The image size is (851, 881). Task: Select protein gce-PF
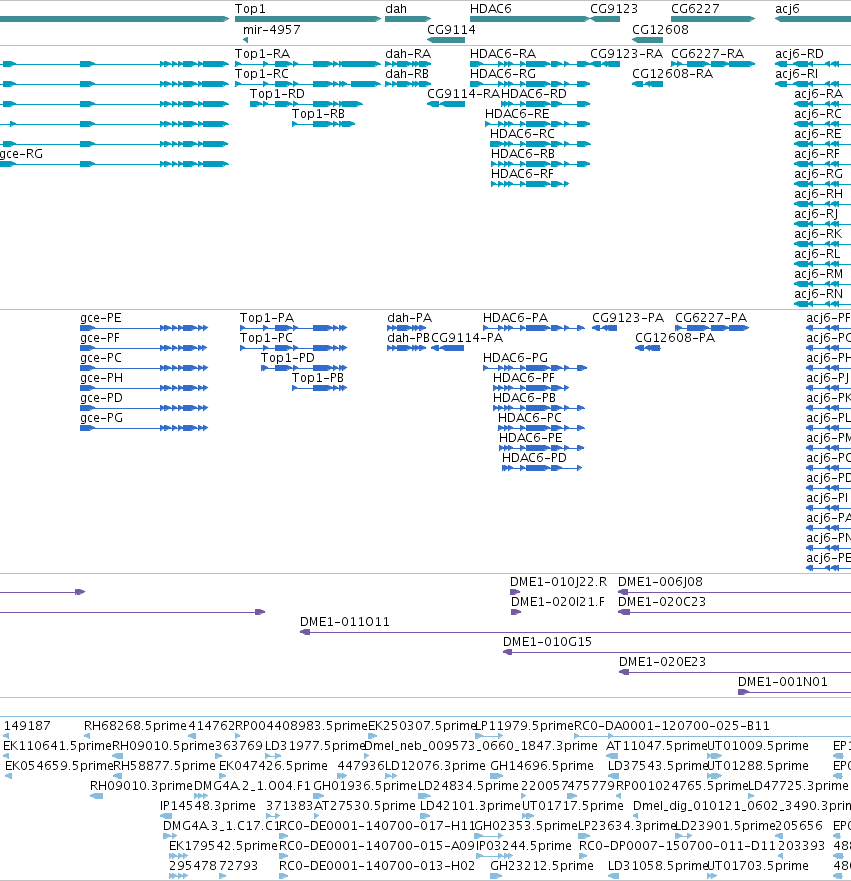pyautogui.click(x=144, y=348)
